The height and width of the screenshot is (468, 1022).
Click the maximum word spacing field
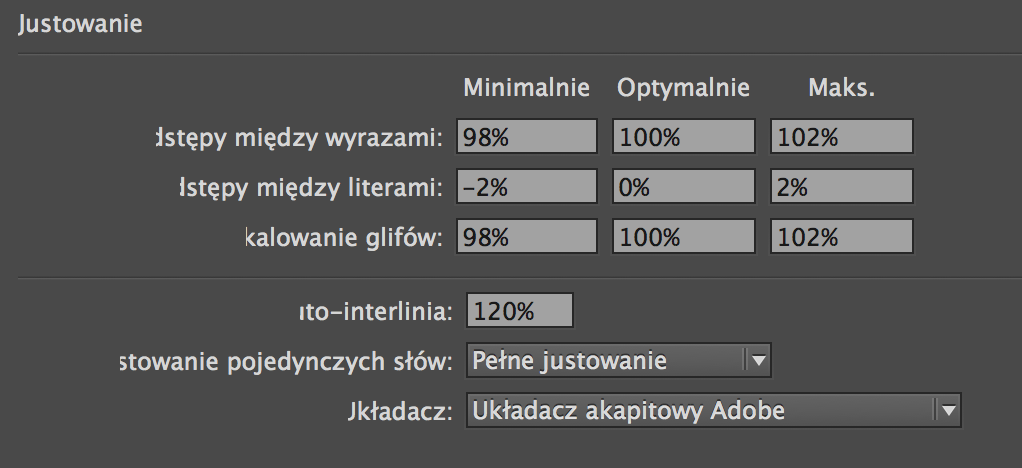coord(842,137)
